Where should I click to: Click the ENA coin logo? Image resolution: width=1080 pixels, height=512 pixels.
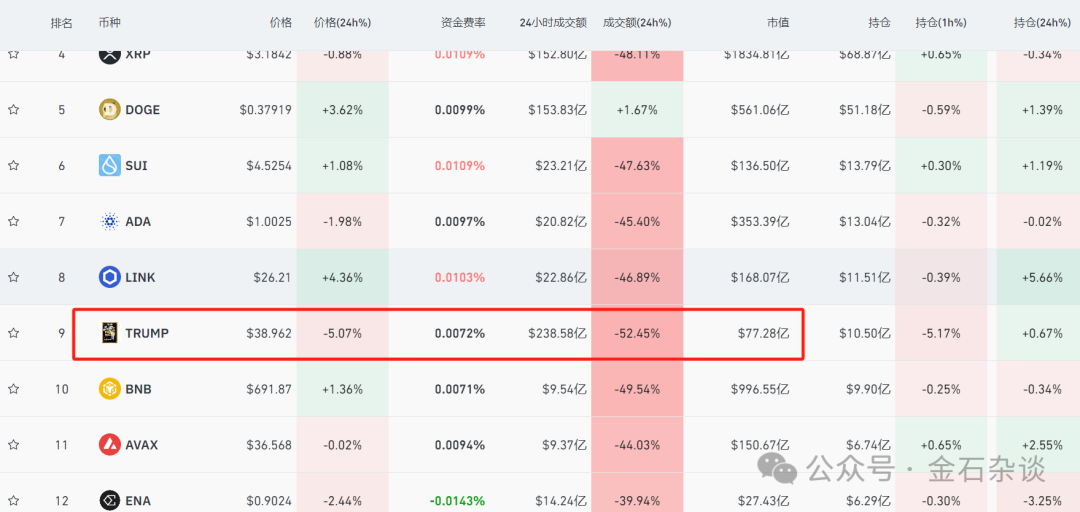click(x=110, y=500)
